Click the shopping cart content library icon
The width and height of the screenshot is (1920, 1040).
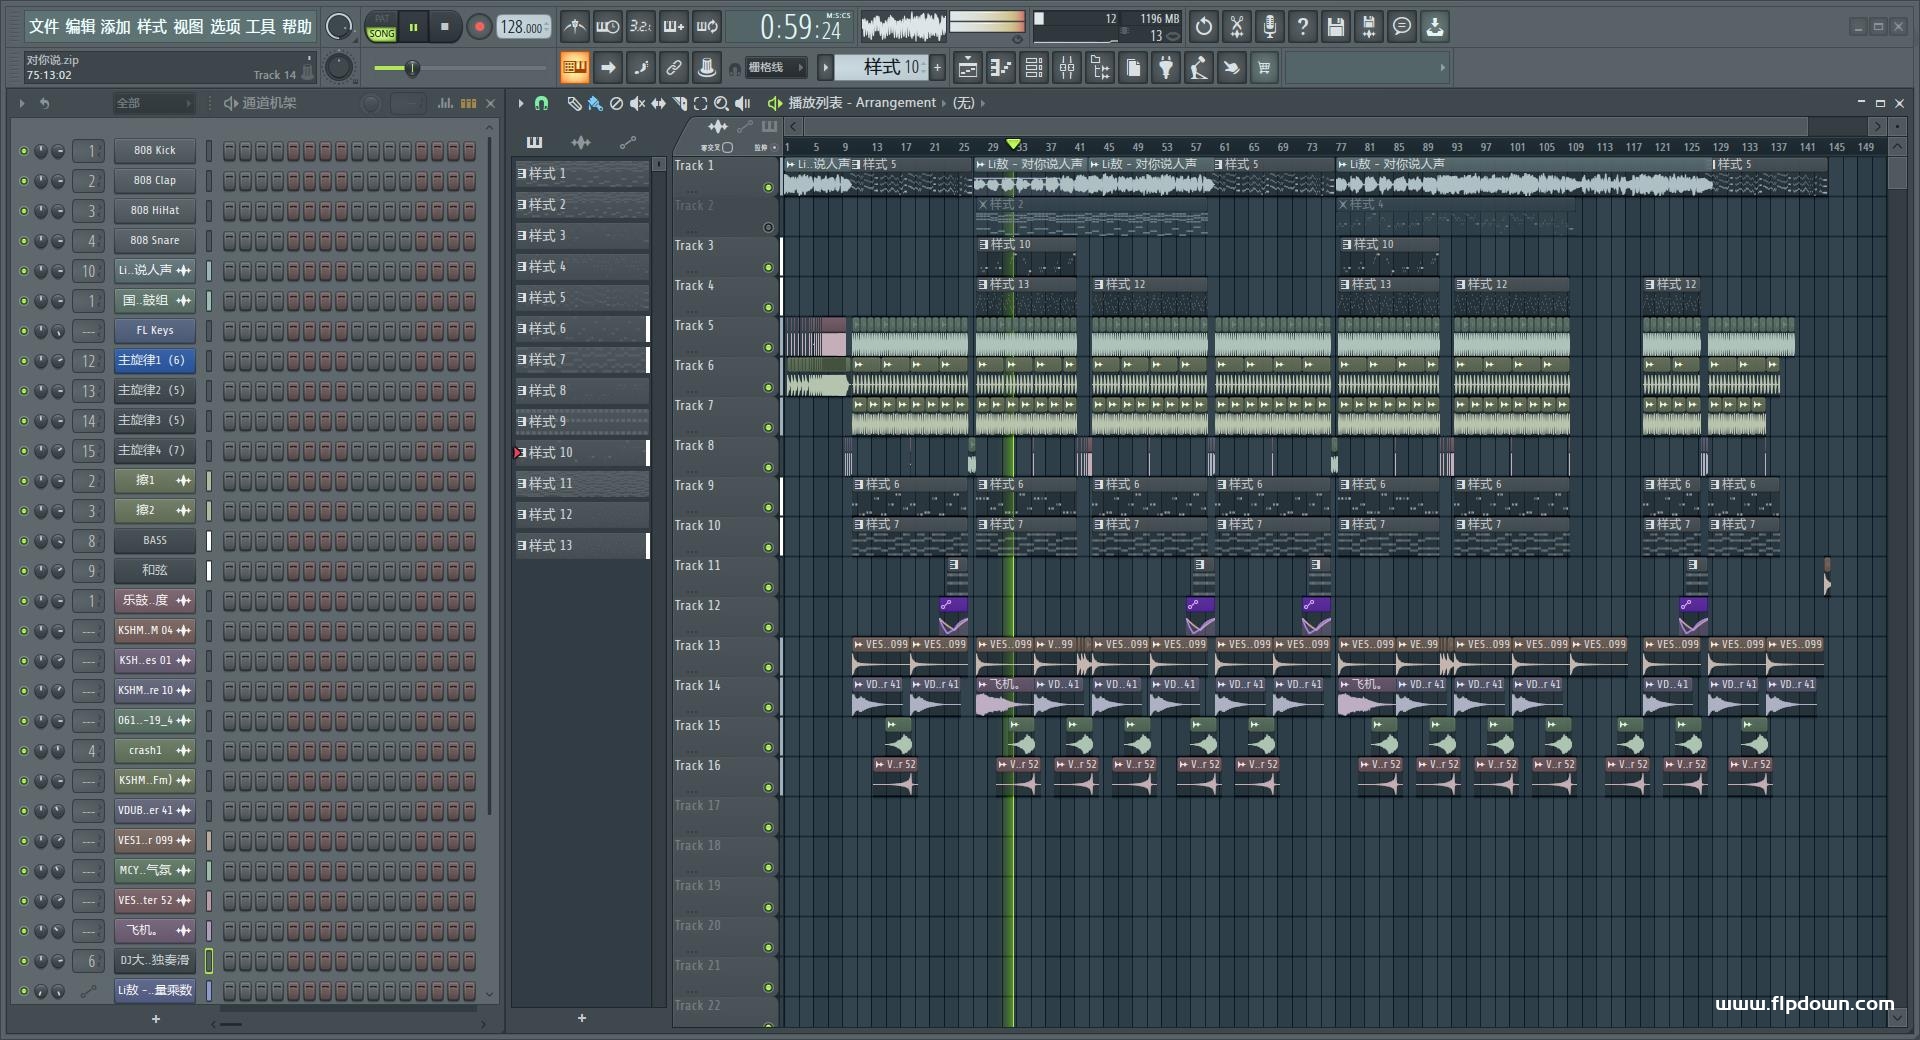1265,68
